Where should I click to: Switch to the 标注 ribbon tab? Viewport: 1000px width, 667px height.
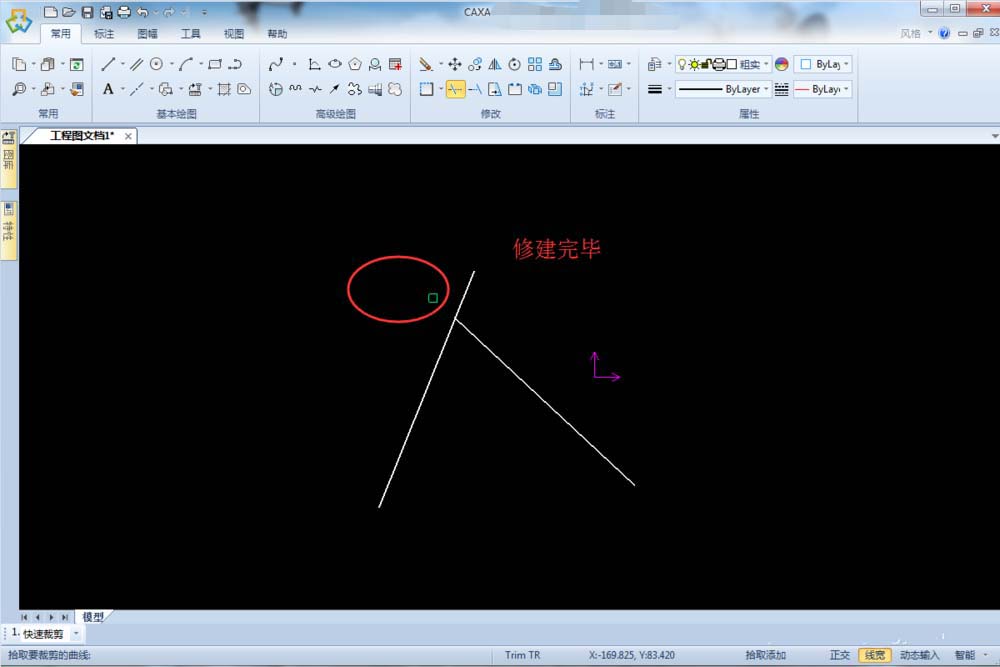click(x=105, y=33)
